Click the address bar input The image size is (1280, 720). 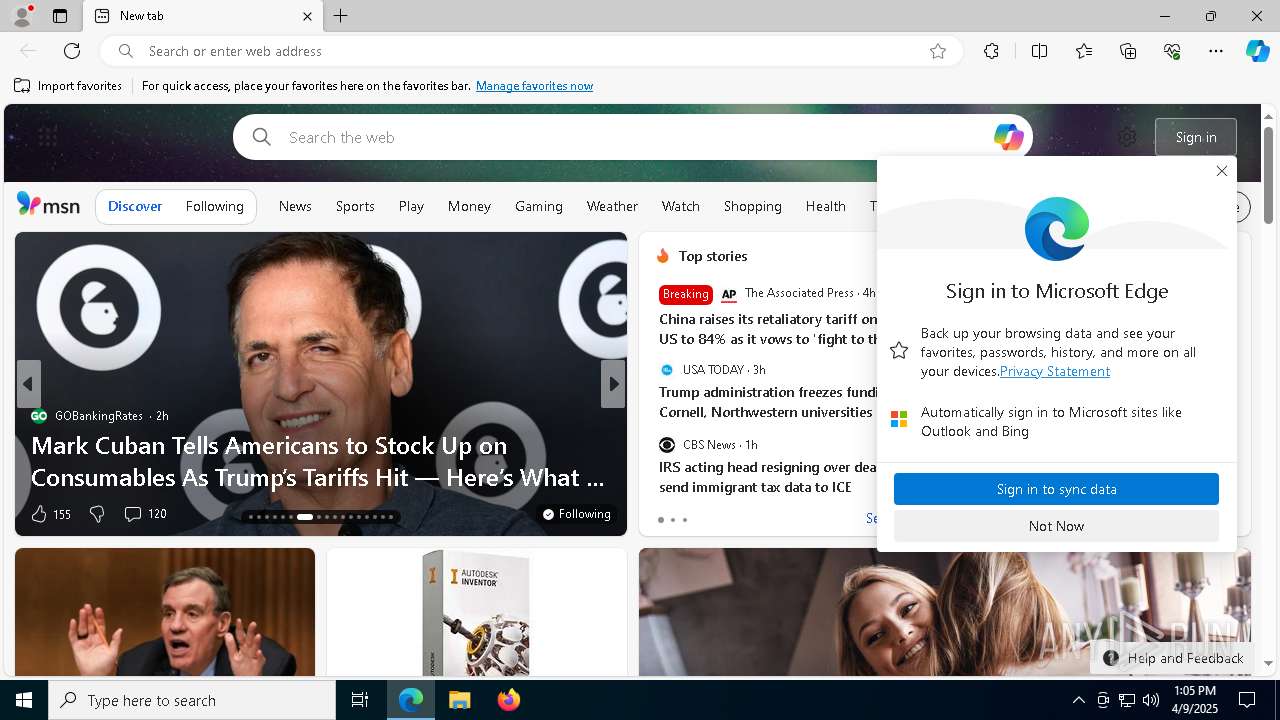pyautogui.click(x=530, y=51)
